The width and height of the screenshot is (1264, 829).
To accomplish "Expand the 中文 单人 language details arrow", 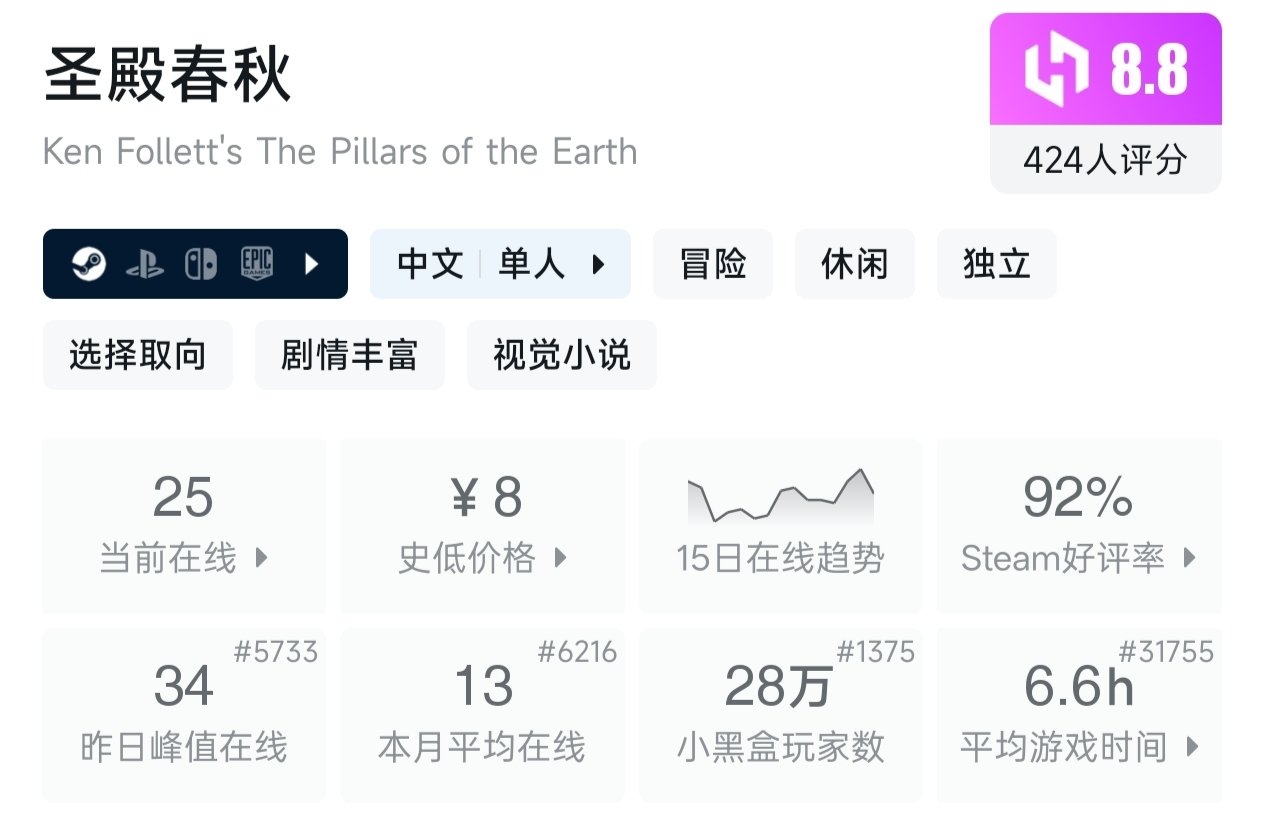I will click(598, 264).
